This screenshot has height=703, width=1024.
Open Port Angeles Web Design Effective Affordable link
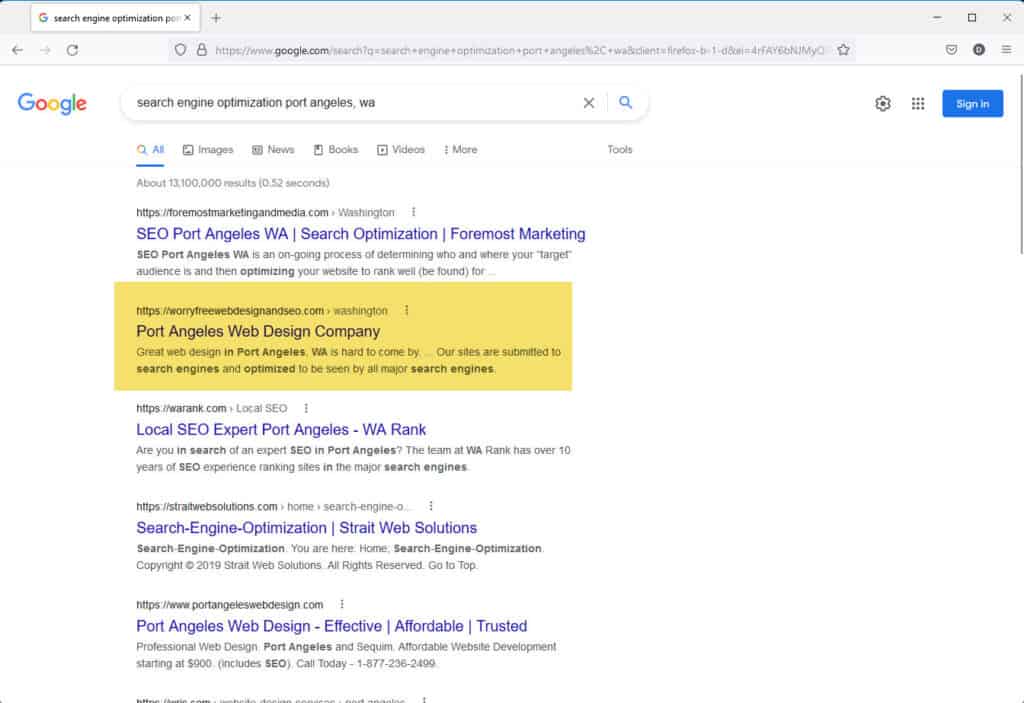pyautogui.click(x=331, y=626)
